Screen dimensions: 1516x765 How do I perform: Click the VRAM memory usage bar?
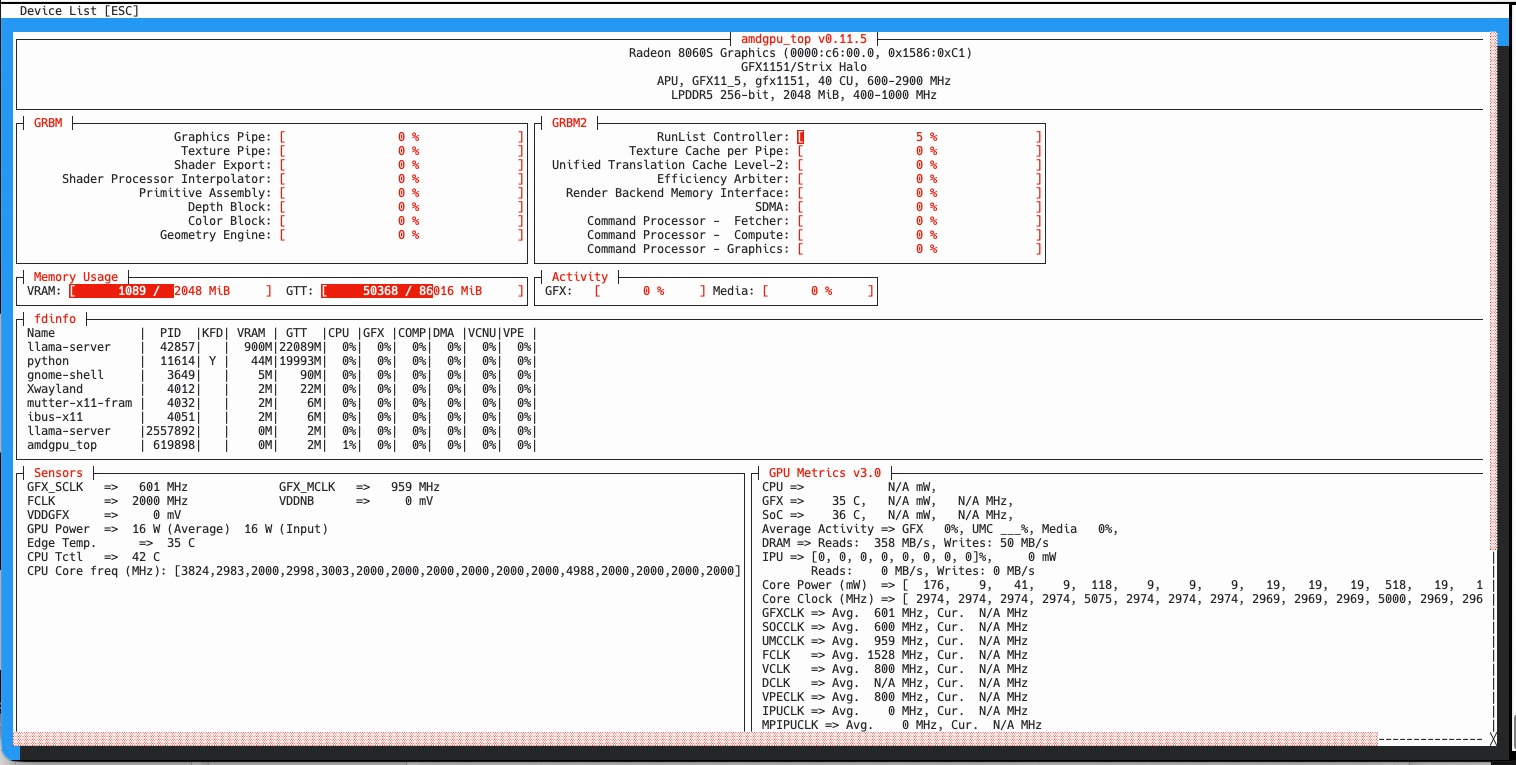(x=170, y=291)
